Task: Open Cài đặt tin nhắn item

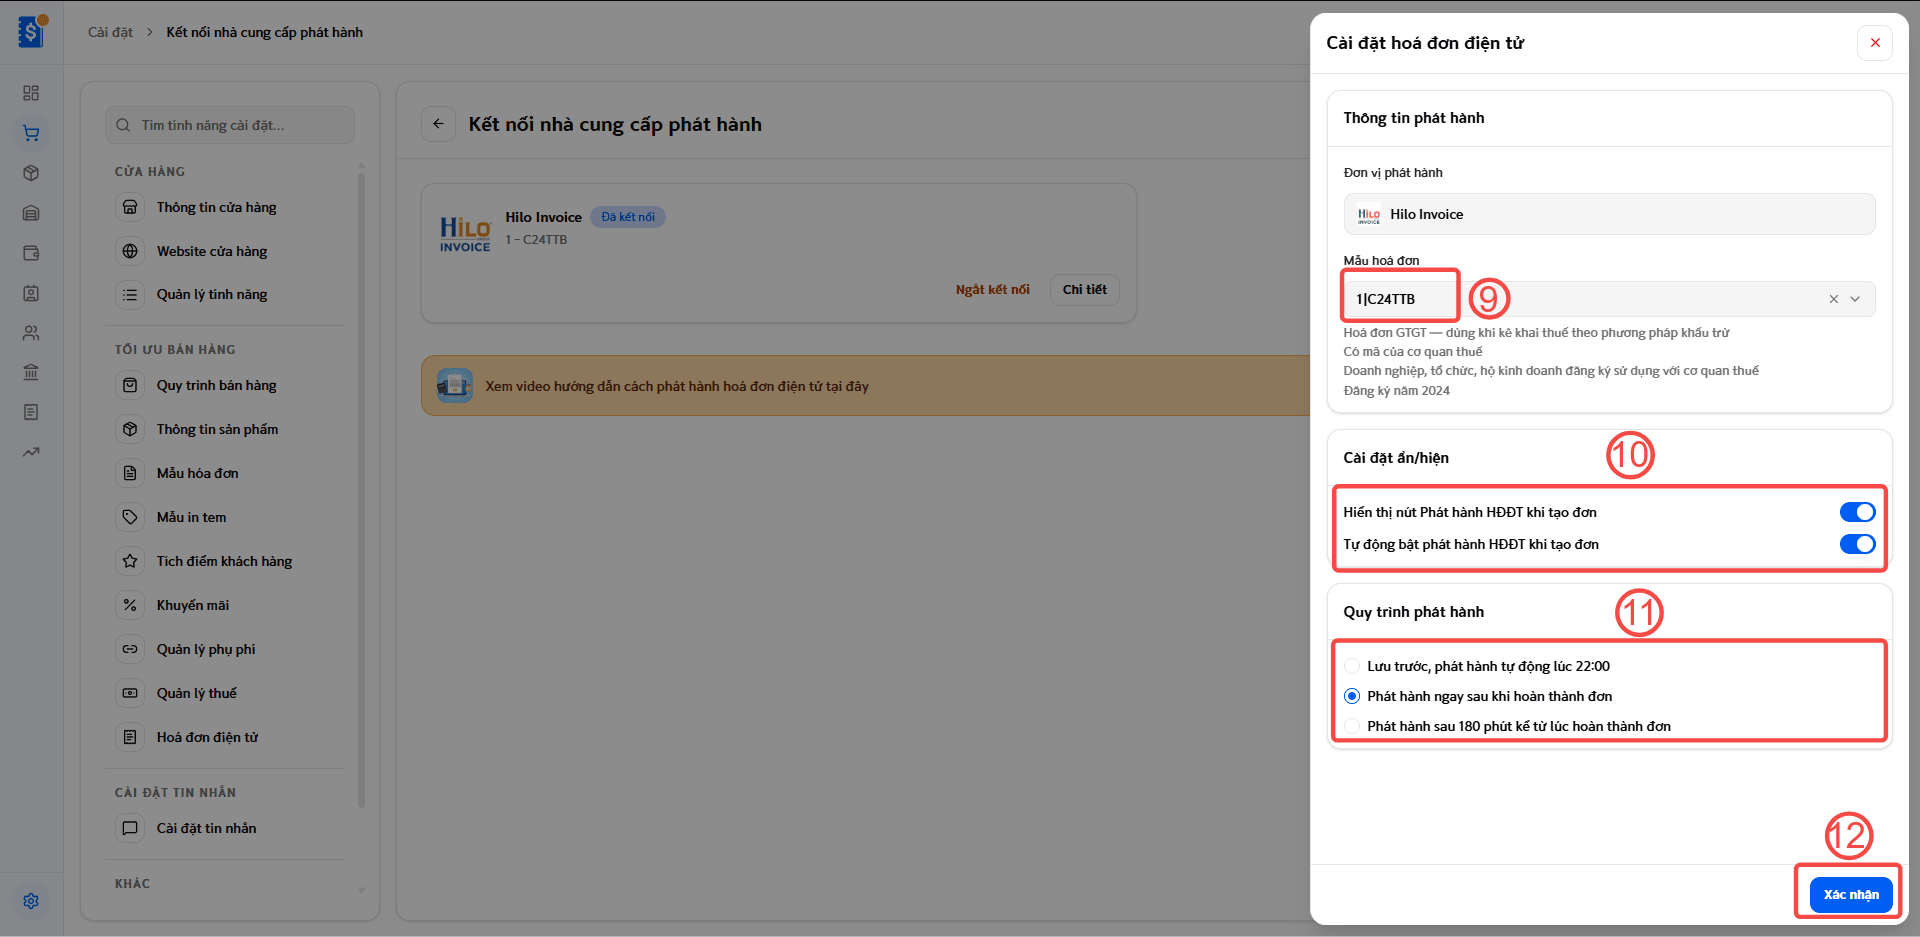Action: (206, 828)
